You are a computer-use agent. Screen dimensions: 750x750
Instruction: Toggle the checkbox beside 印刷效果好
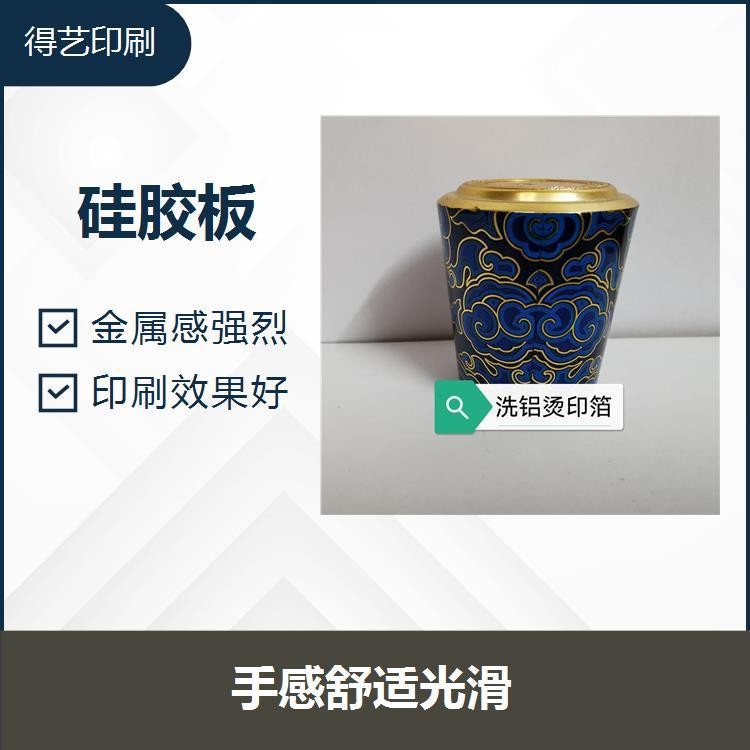point(58,393)
